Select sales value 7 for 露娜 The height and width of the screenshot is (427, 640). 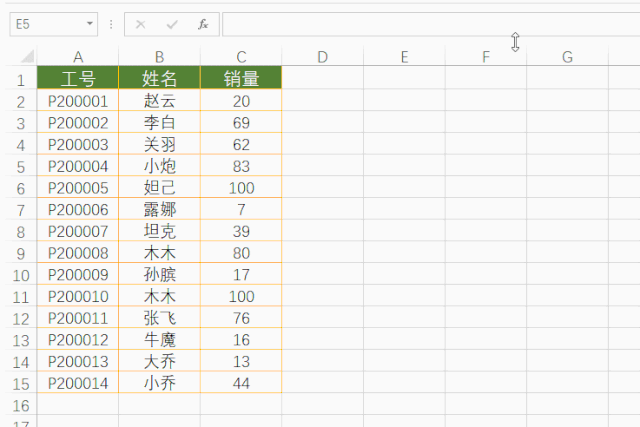(x=241, y=209)
